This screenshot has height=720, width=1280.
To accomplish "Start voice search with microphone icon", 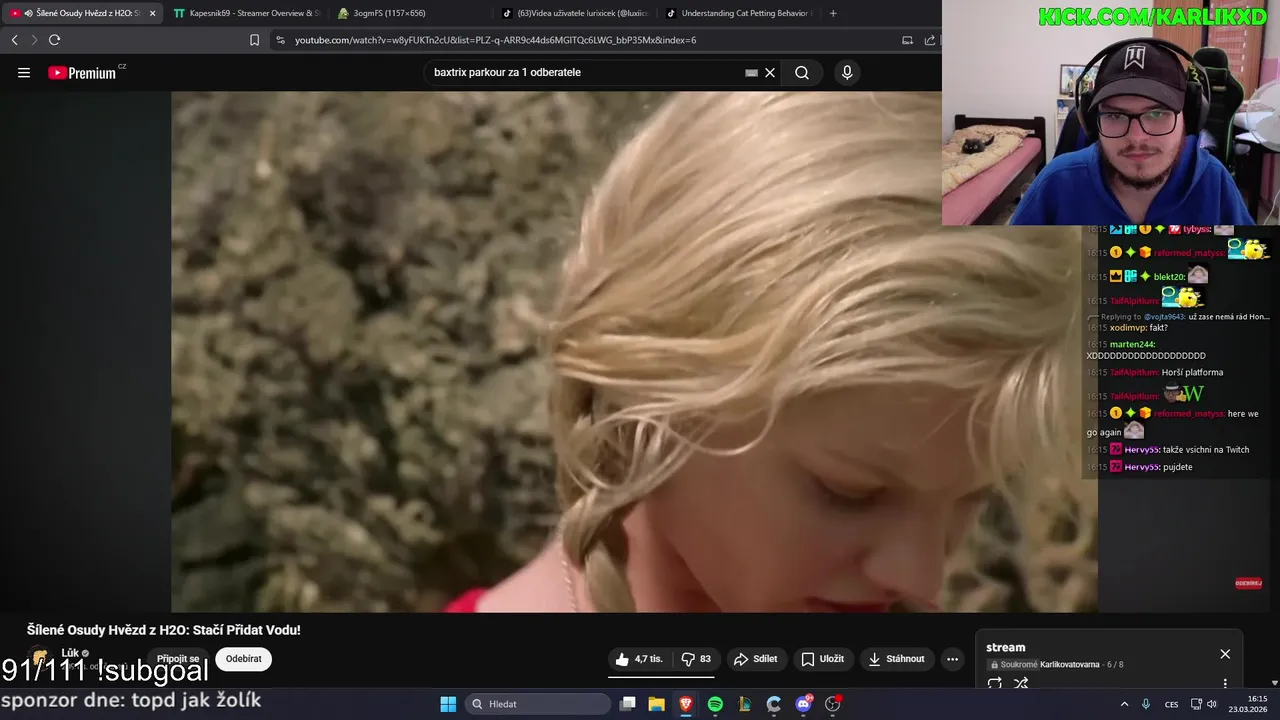I will pyautogui.click(x=847, y=72).
